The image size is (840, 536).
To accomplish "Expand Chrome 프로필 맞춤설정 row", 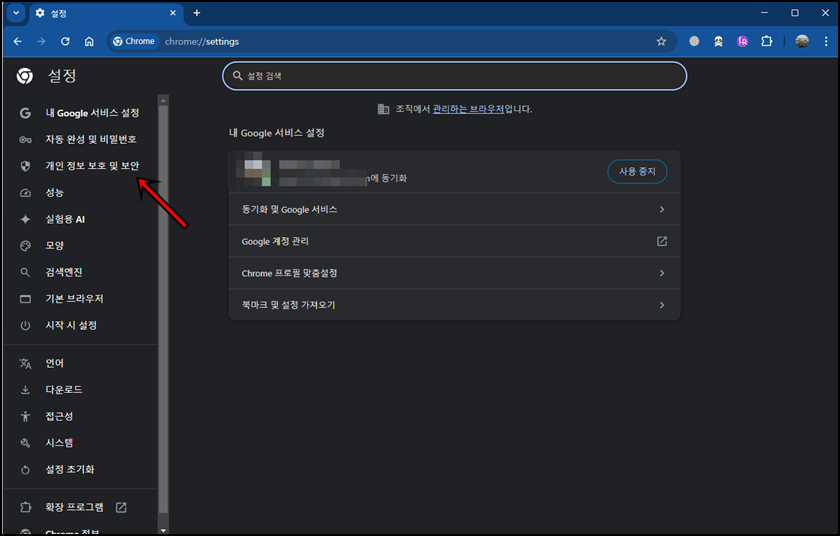I will coord(454,273).
